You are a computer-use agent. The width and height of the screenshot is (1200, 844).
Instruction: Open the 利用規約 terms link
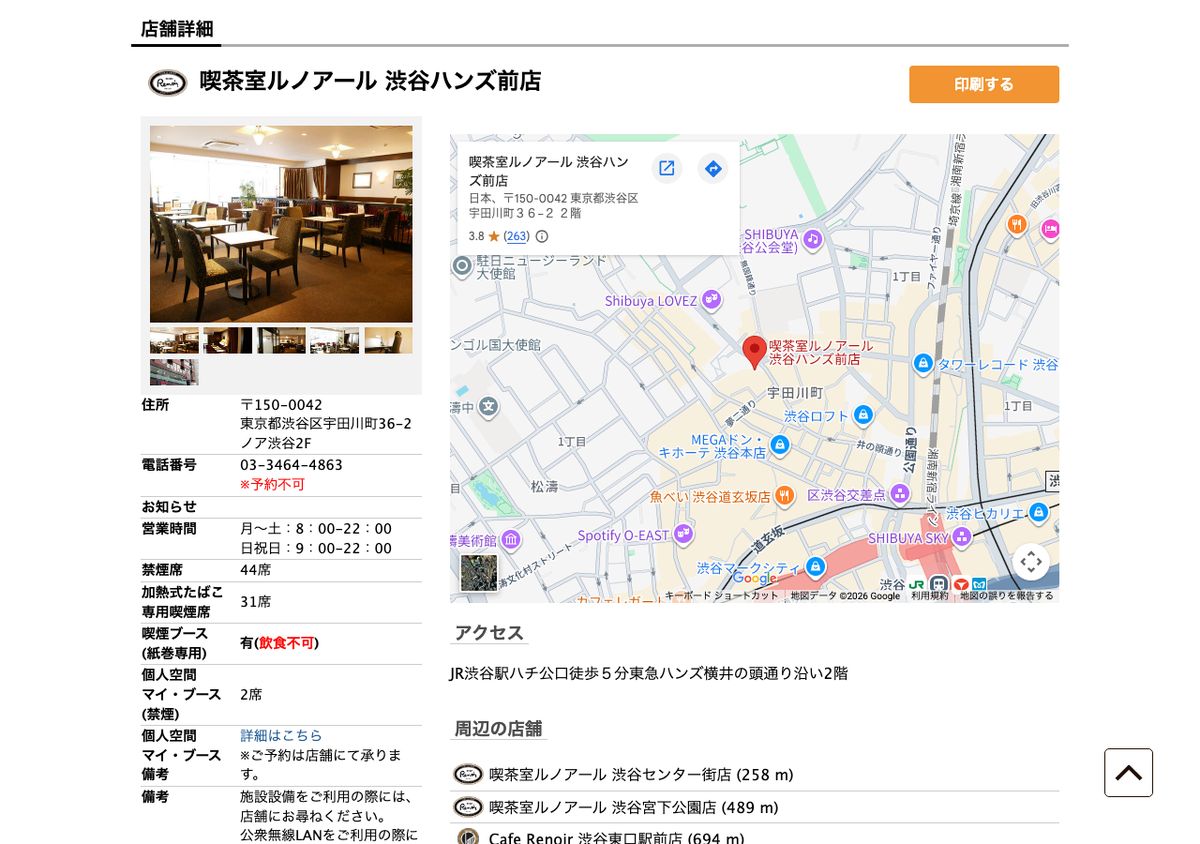point(930,596)
